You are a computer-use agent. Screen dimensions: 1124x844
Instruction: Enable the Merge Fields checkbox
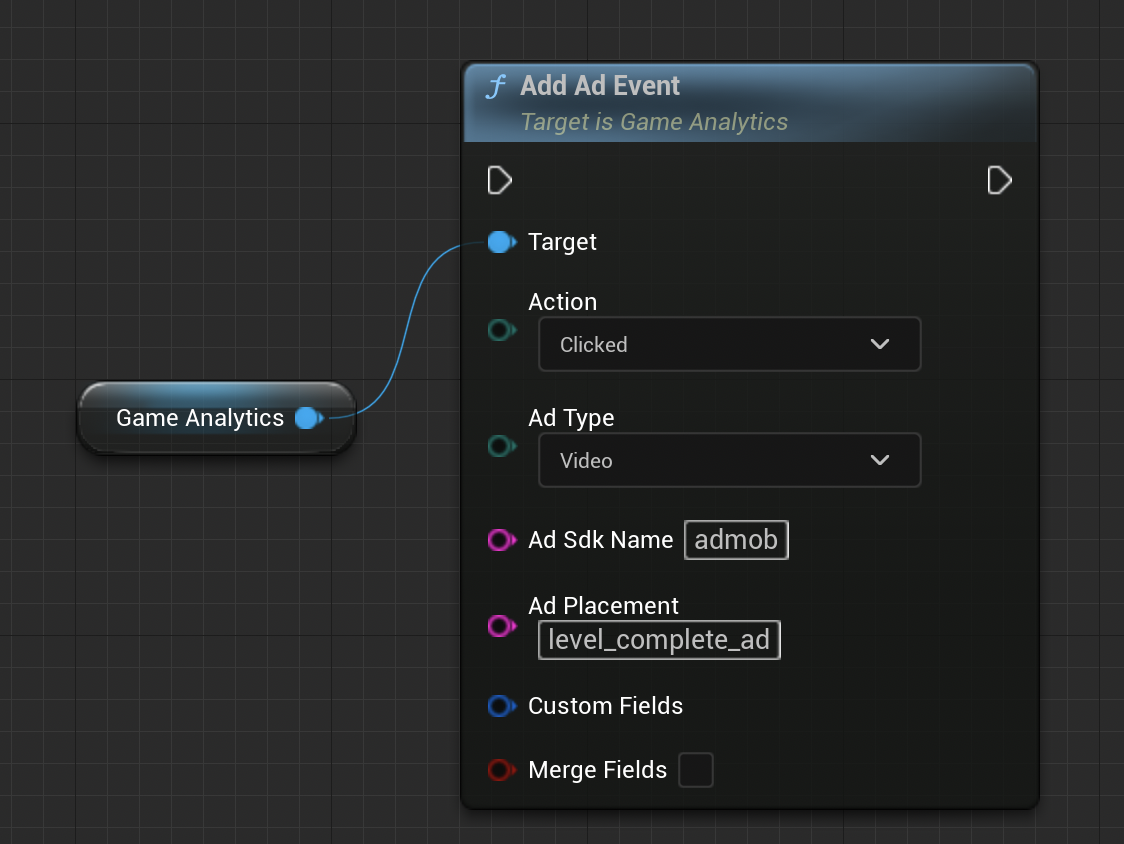tap(696, 770)
